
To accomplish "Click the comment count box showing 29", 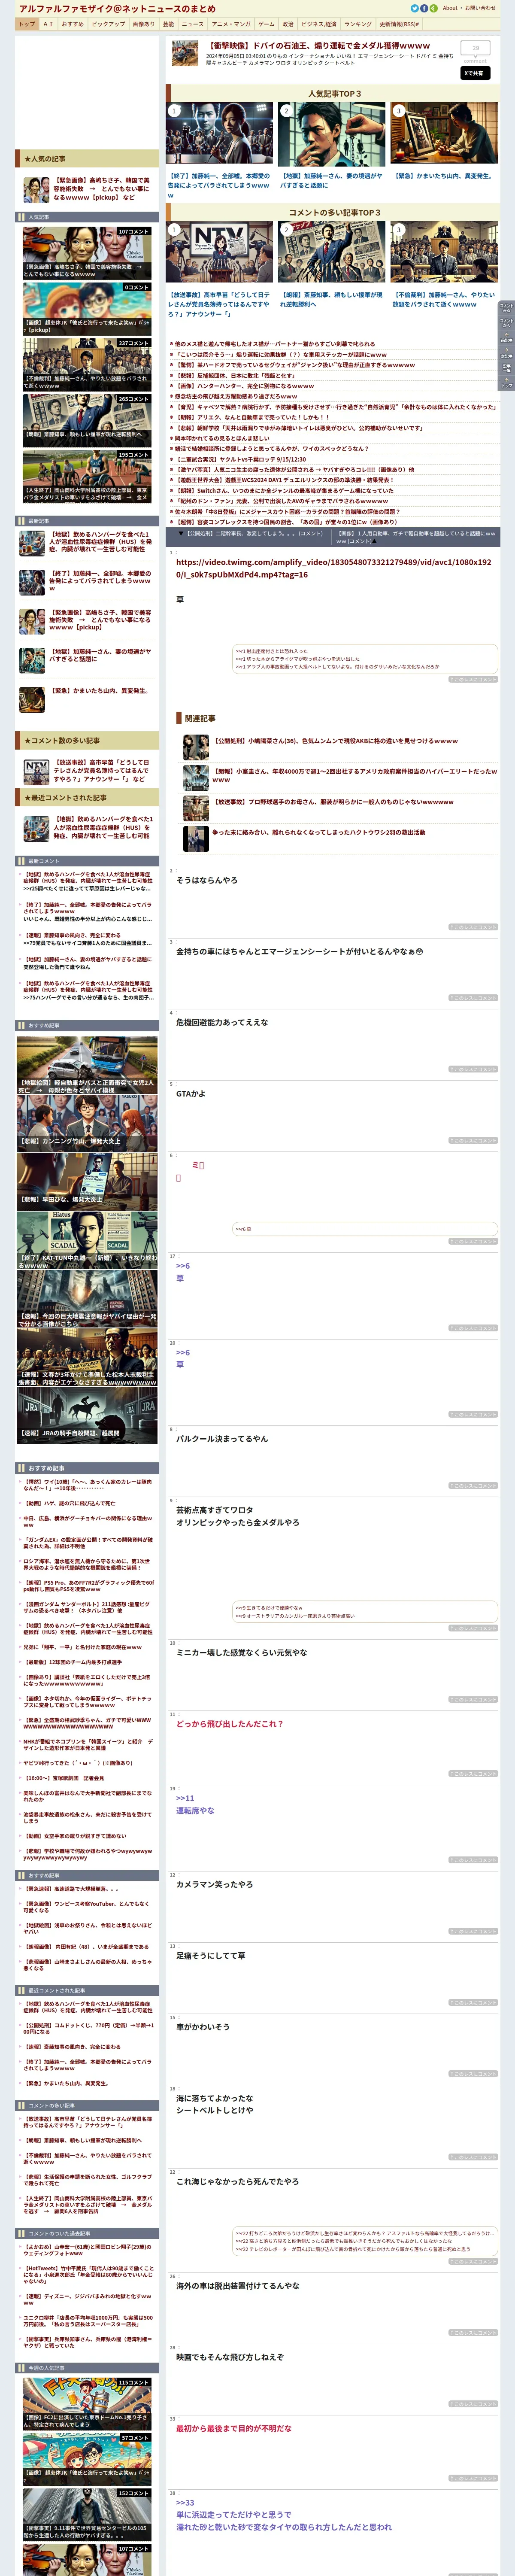I will [x=475, y=48].
